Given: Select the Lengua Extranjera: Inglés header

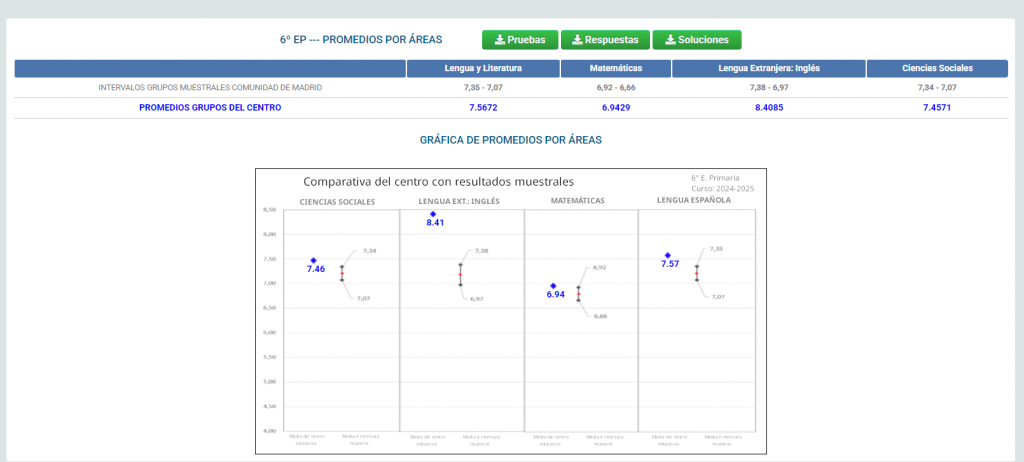Looking at the screenshot, I should click(769, 69).
